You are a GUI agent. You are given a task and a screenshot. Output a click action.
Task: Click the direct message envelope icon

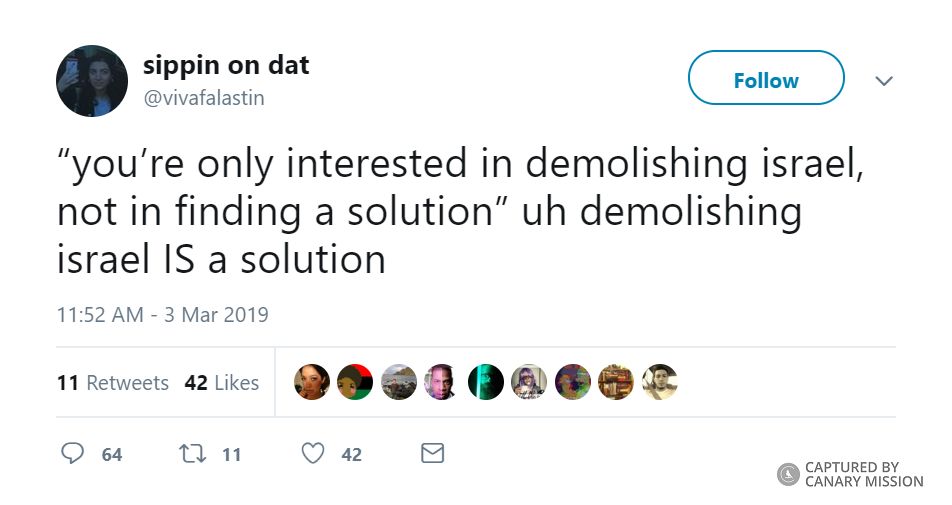[x=432, y=454]
